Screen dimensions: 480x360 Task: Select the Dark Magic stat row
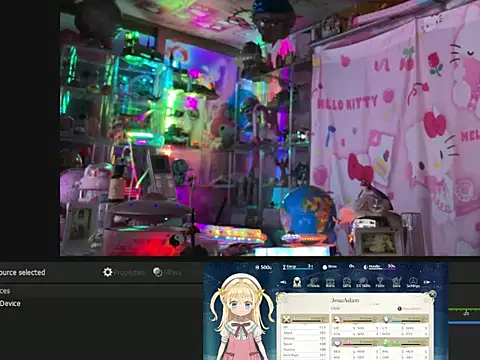point(304,355)
